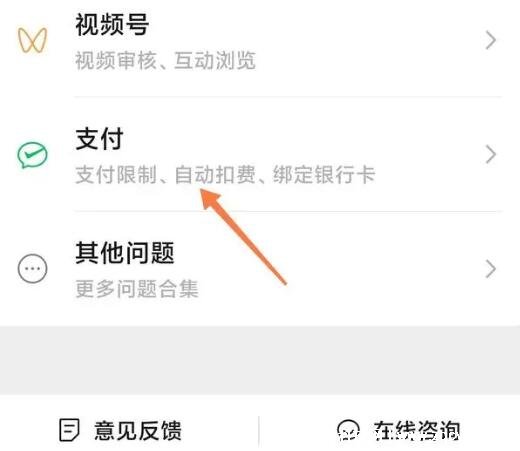Tap the feedback note icon

[69, 430]
